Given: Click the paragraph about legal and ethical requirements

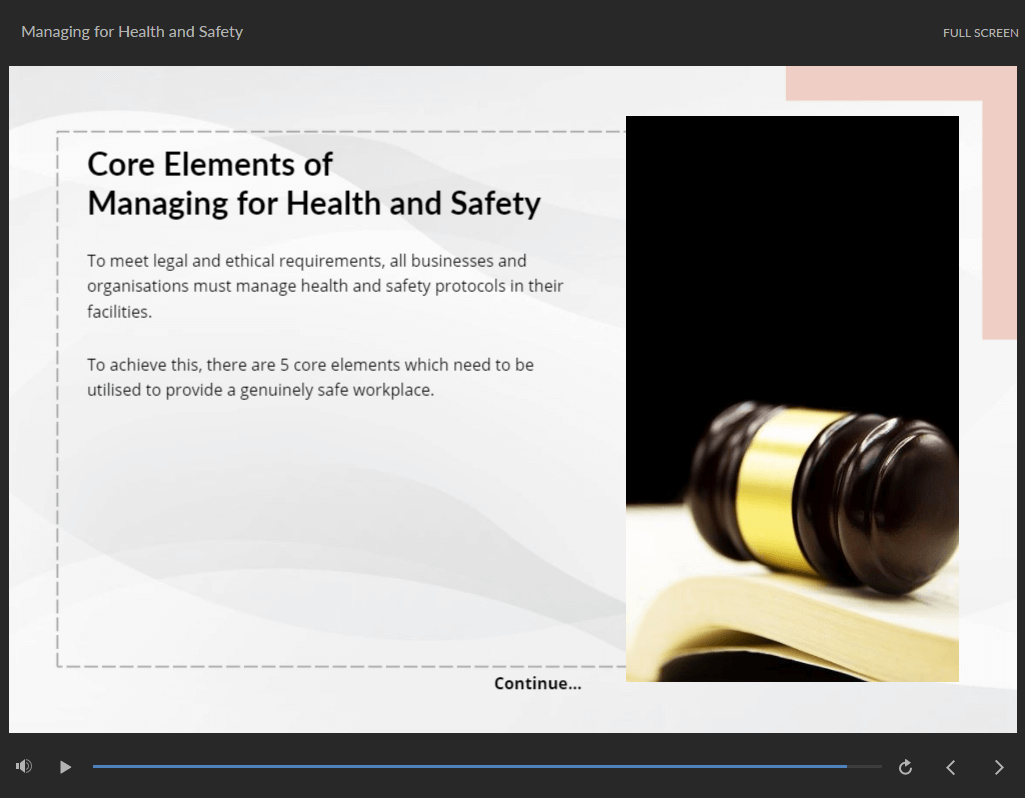Looking at the screenshot, I should (x=325, y=286).
